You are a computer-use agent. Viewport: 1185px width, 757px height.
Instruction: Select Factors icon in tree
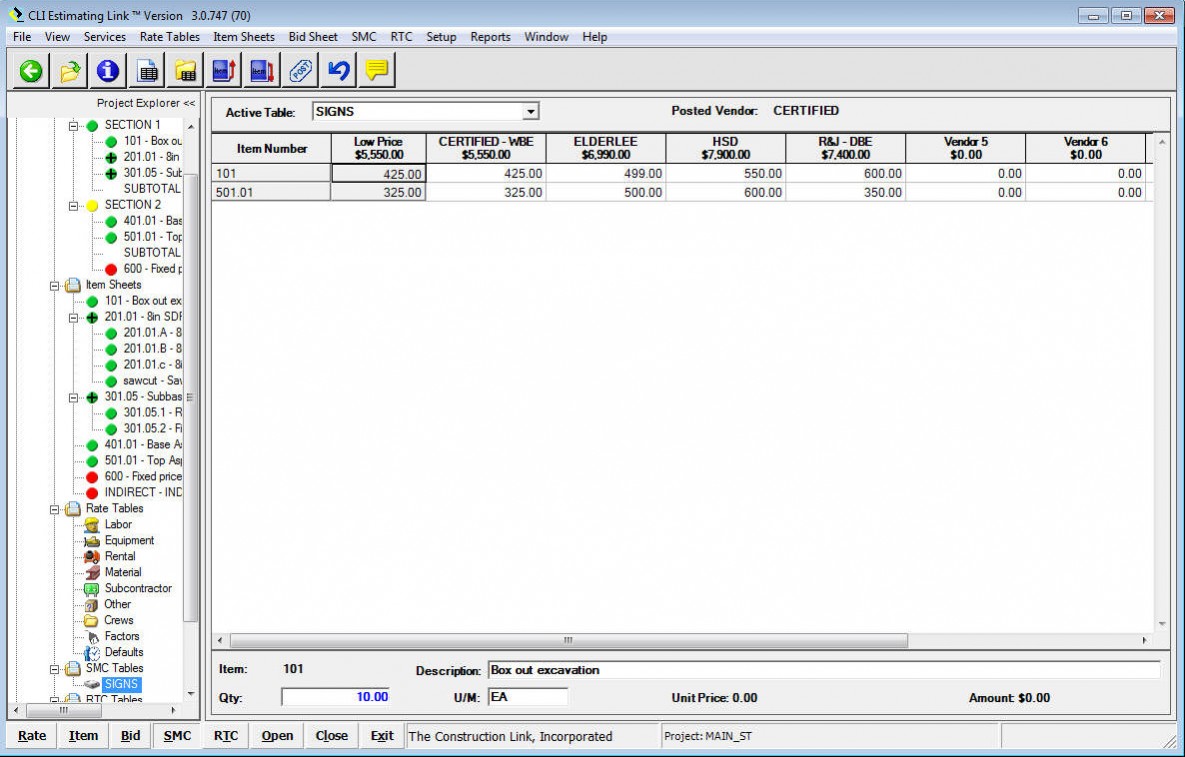tap(91, 637)
